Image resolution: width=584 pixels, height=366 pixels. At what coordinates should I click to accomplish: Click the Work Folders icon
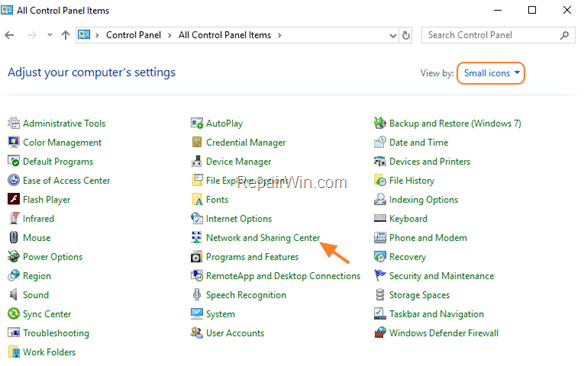click(x=14, y=352)
